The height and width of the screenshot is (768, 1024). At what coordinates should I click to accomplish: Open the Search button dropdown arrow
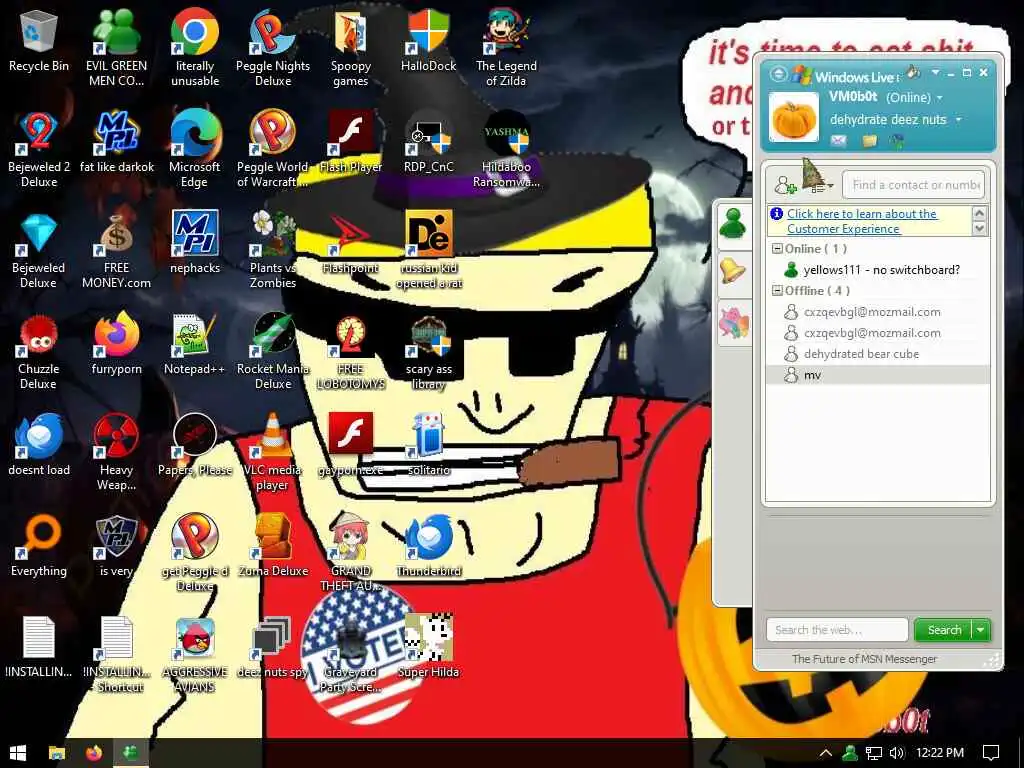(981, 630)
